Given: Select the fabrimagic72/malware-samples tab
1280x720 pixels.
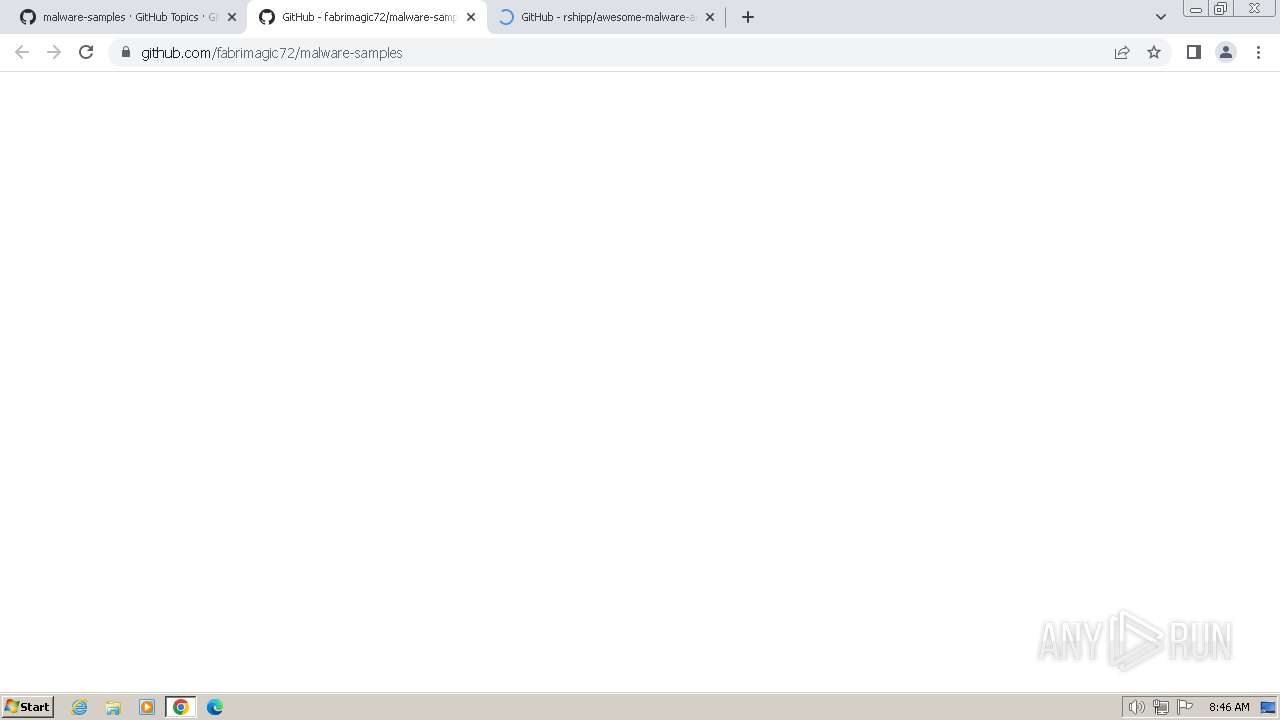Looking at the screenshot, I should [x=366, y=17].
